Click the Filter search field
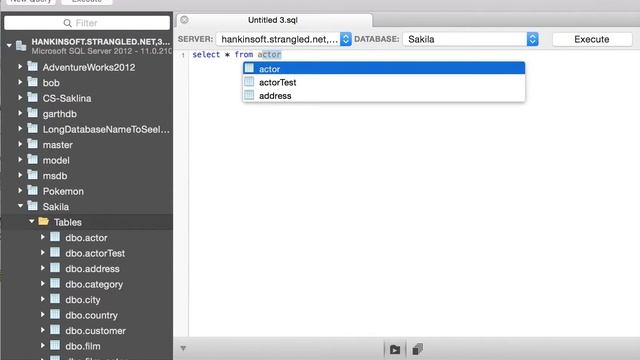640x360 pixels. (x=87, y=23)
